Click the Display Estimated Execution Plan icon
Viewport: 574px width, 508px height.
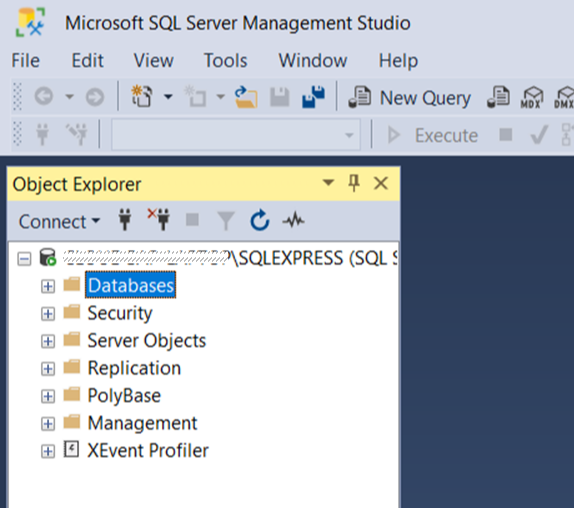567,135
